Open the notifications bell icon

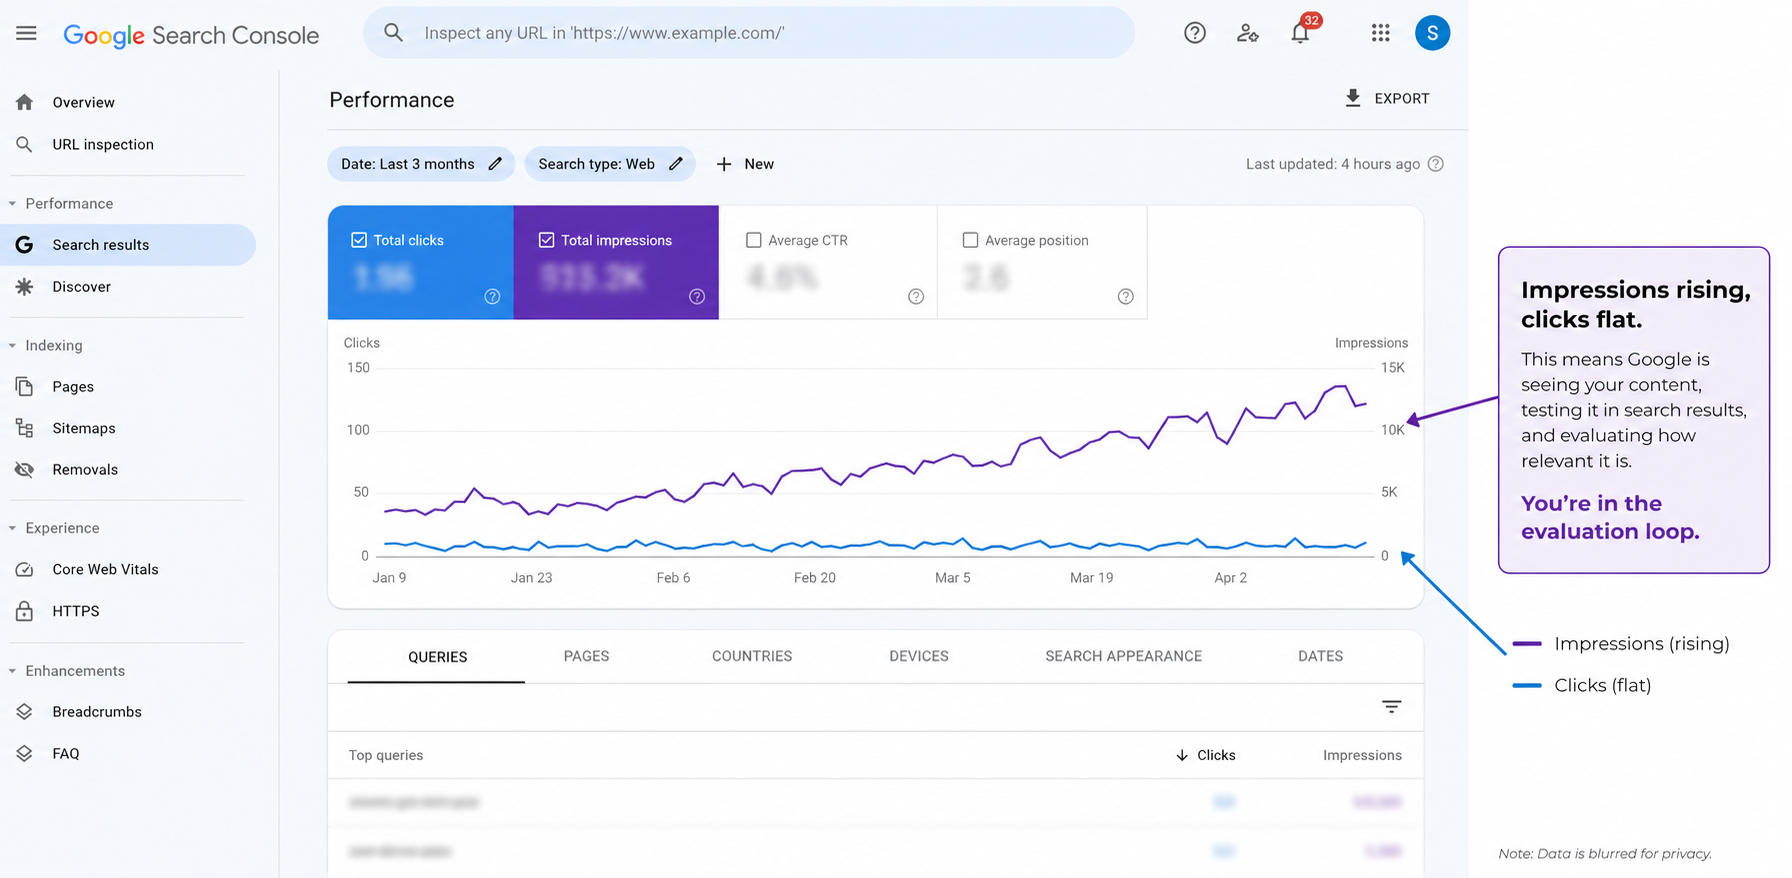tap(1300, 33)
